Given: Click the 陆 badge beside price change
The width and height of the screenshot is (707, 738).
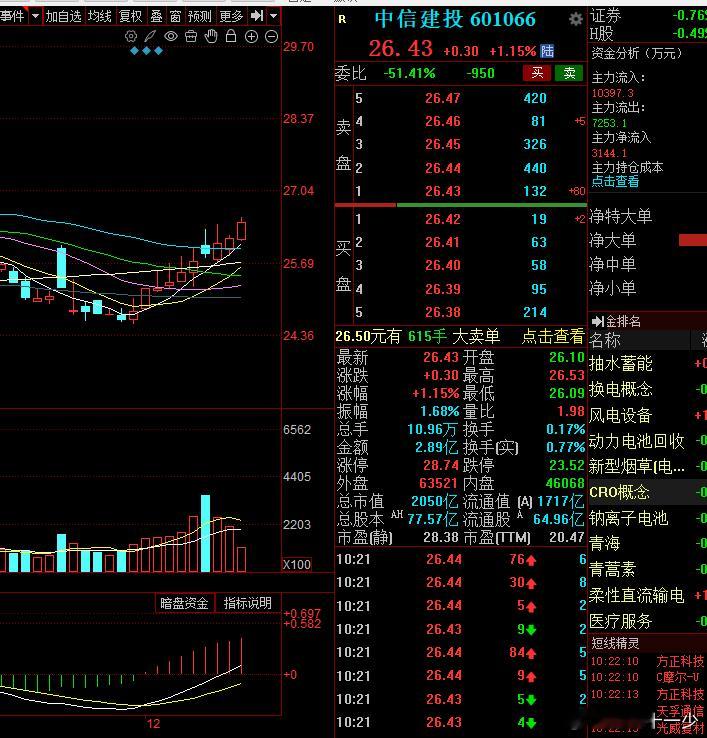Looking at the screenshot, I should click(547, 51).
